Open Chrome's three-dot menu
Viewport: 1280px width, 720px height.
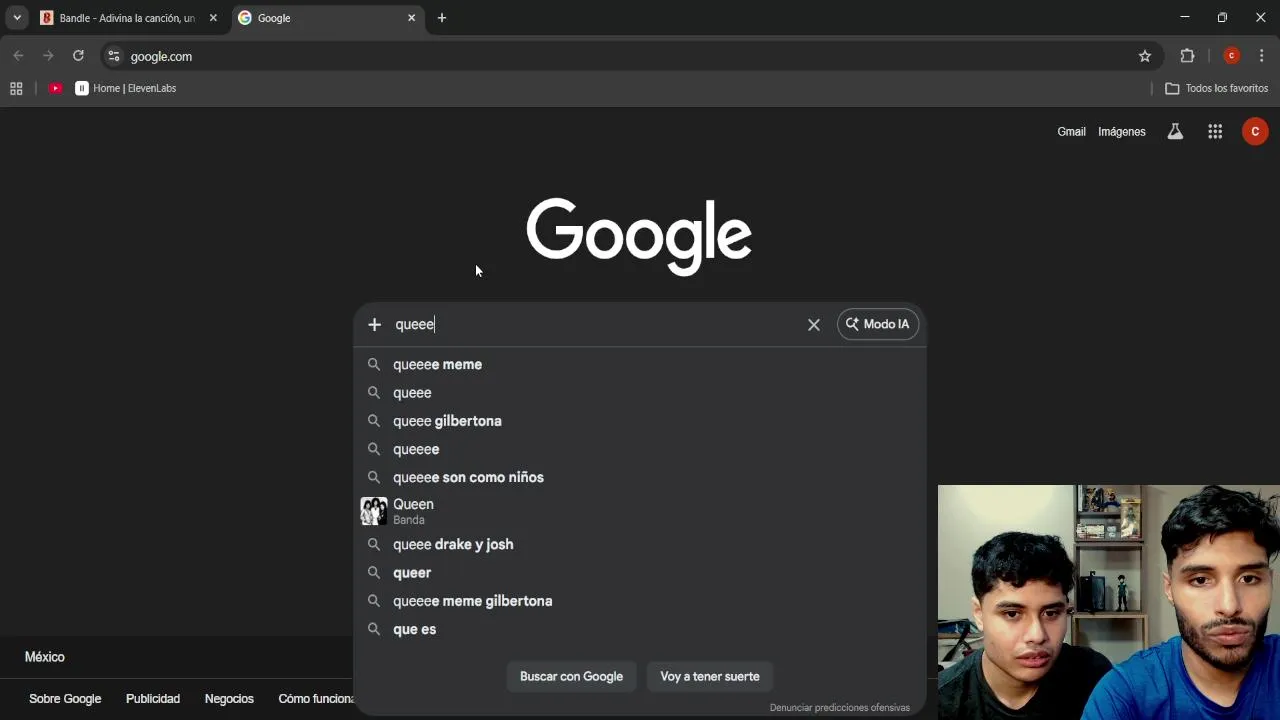[x=1262, y=56]
